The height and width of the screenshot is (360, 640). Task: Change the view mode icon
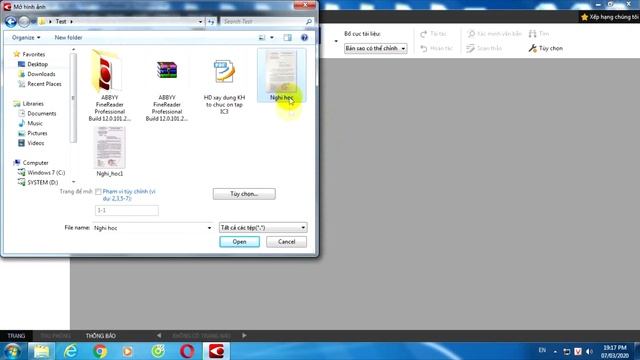(262, 38)
